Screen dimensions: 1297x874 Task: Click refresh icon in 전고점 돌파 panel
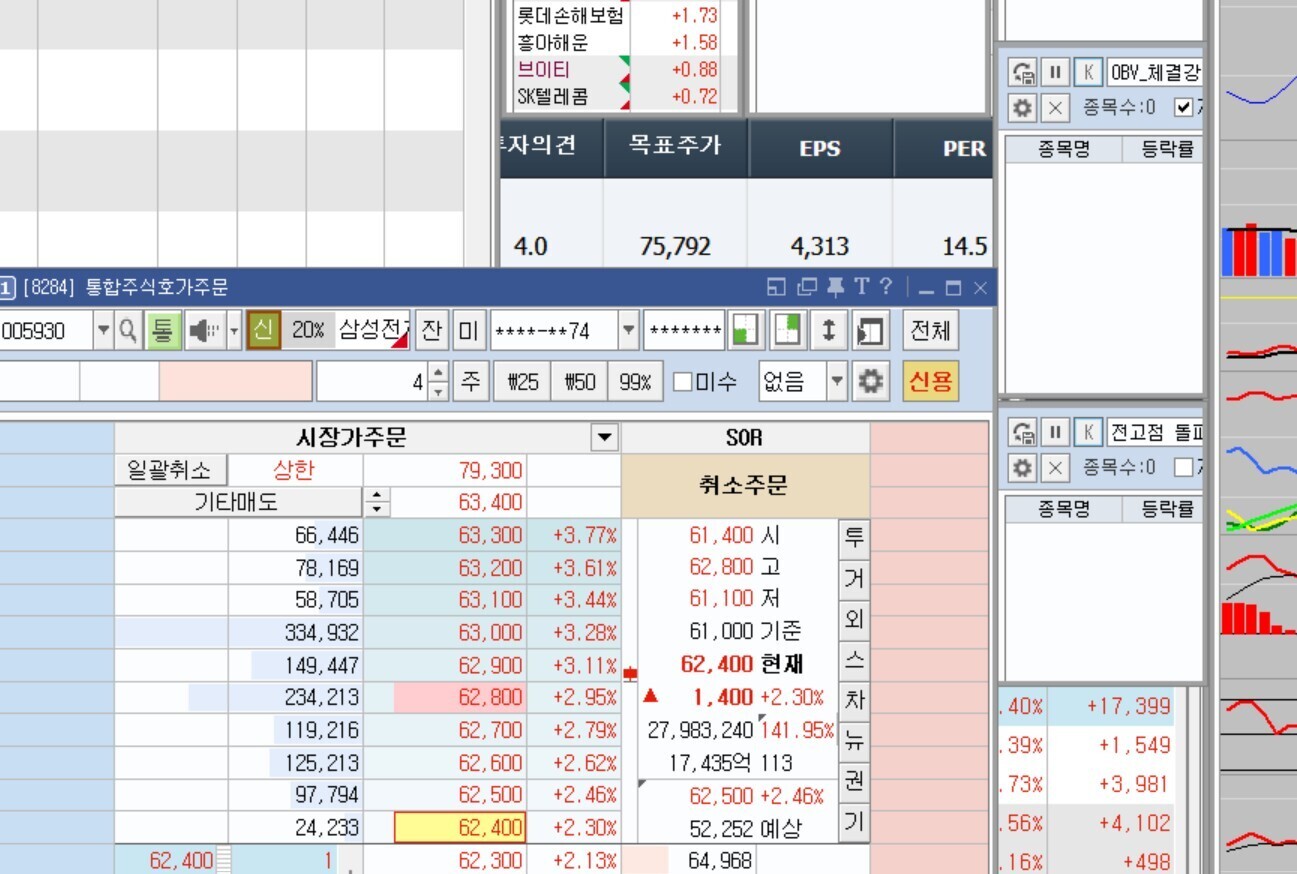[1023, 433]
